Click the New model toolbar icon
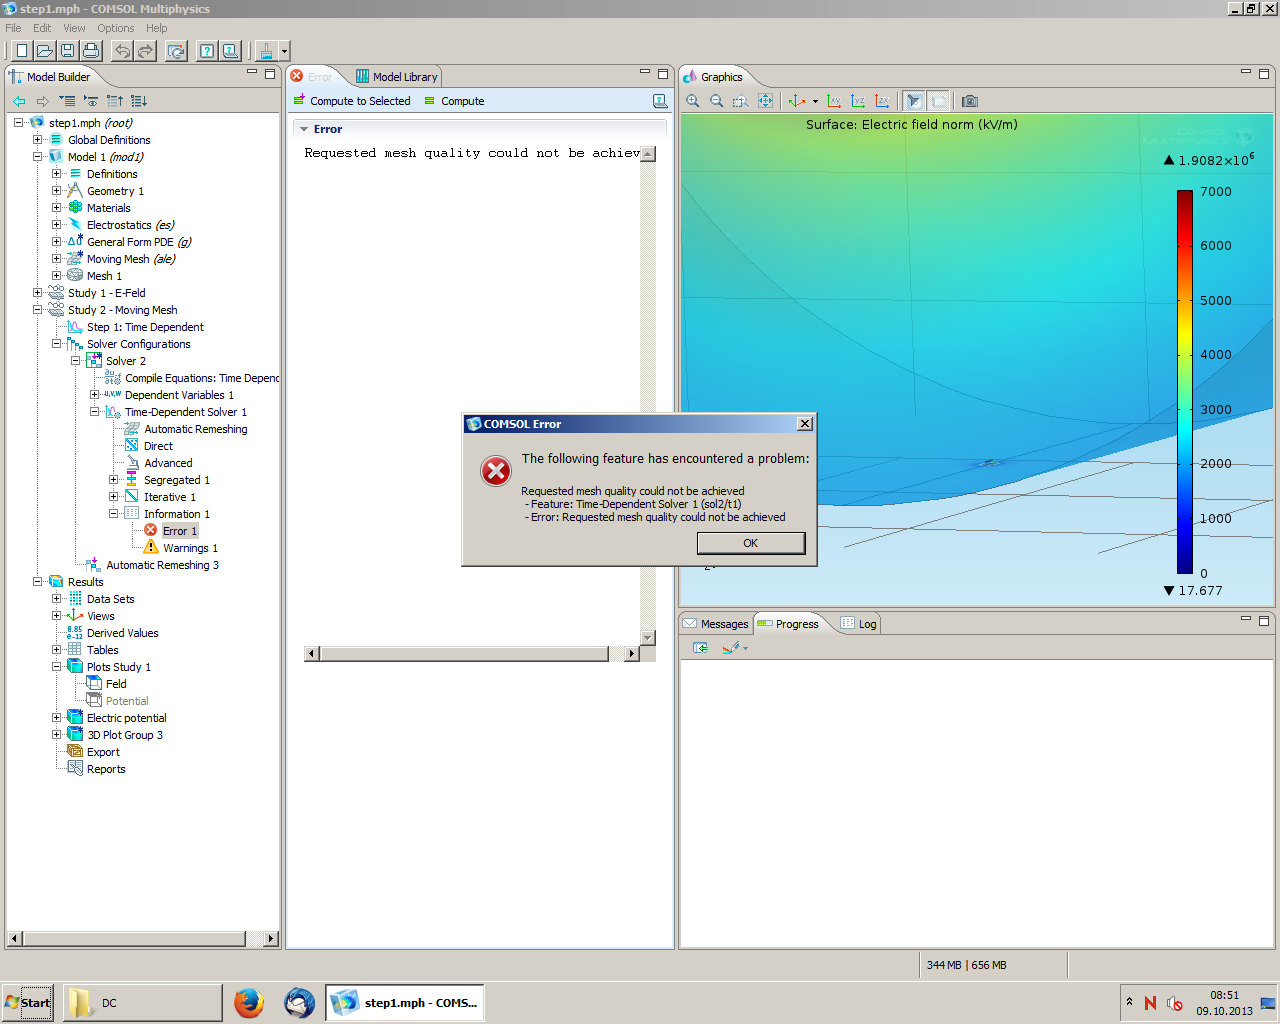Screen dimensions: 1280x1024 click(21, 51)
